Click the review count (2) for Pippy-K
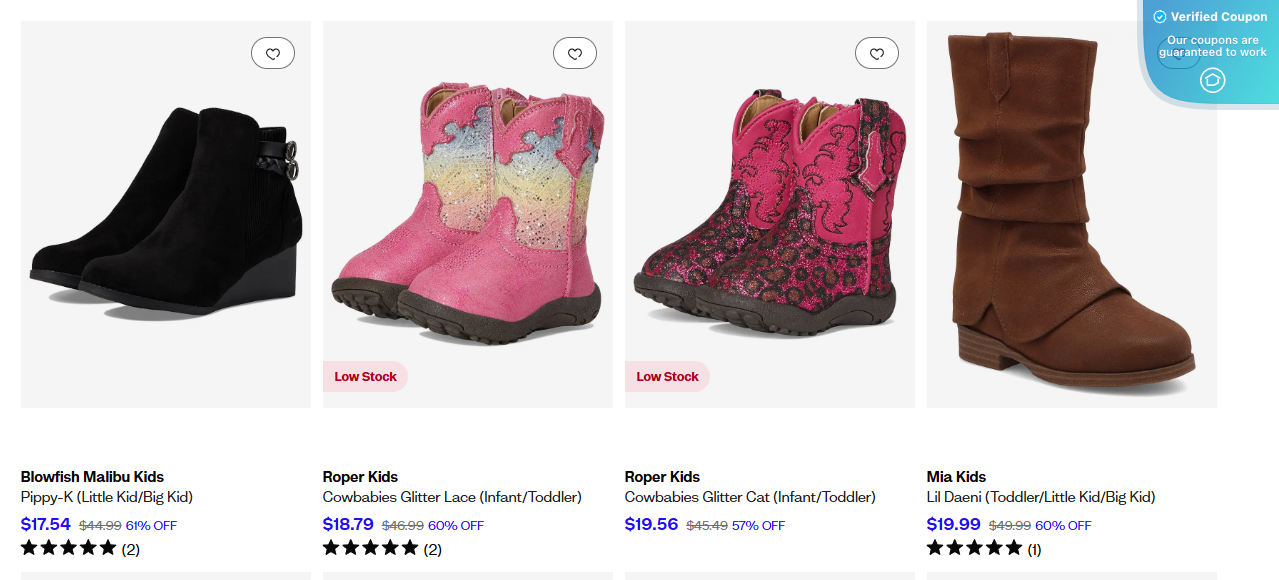This screenshot has height=580, width=1279. click(x=131, y=548)
